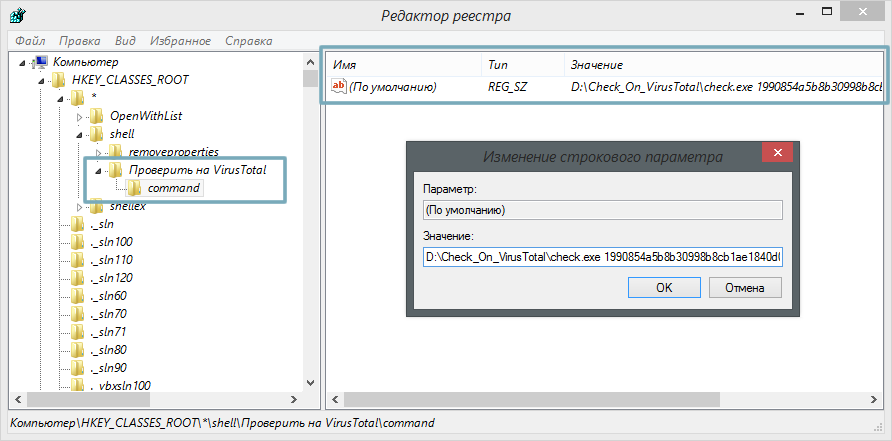The image size is (892, 441).
Task: Click the Проверить на VirusTotal tree label
Action: coord(197,170)
